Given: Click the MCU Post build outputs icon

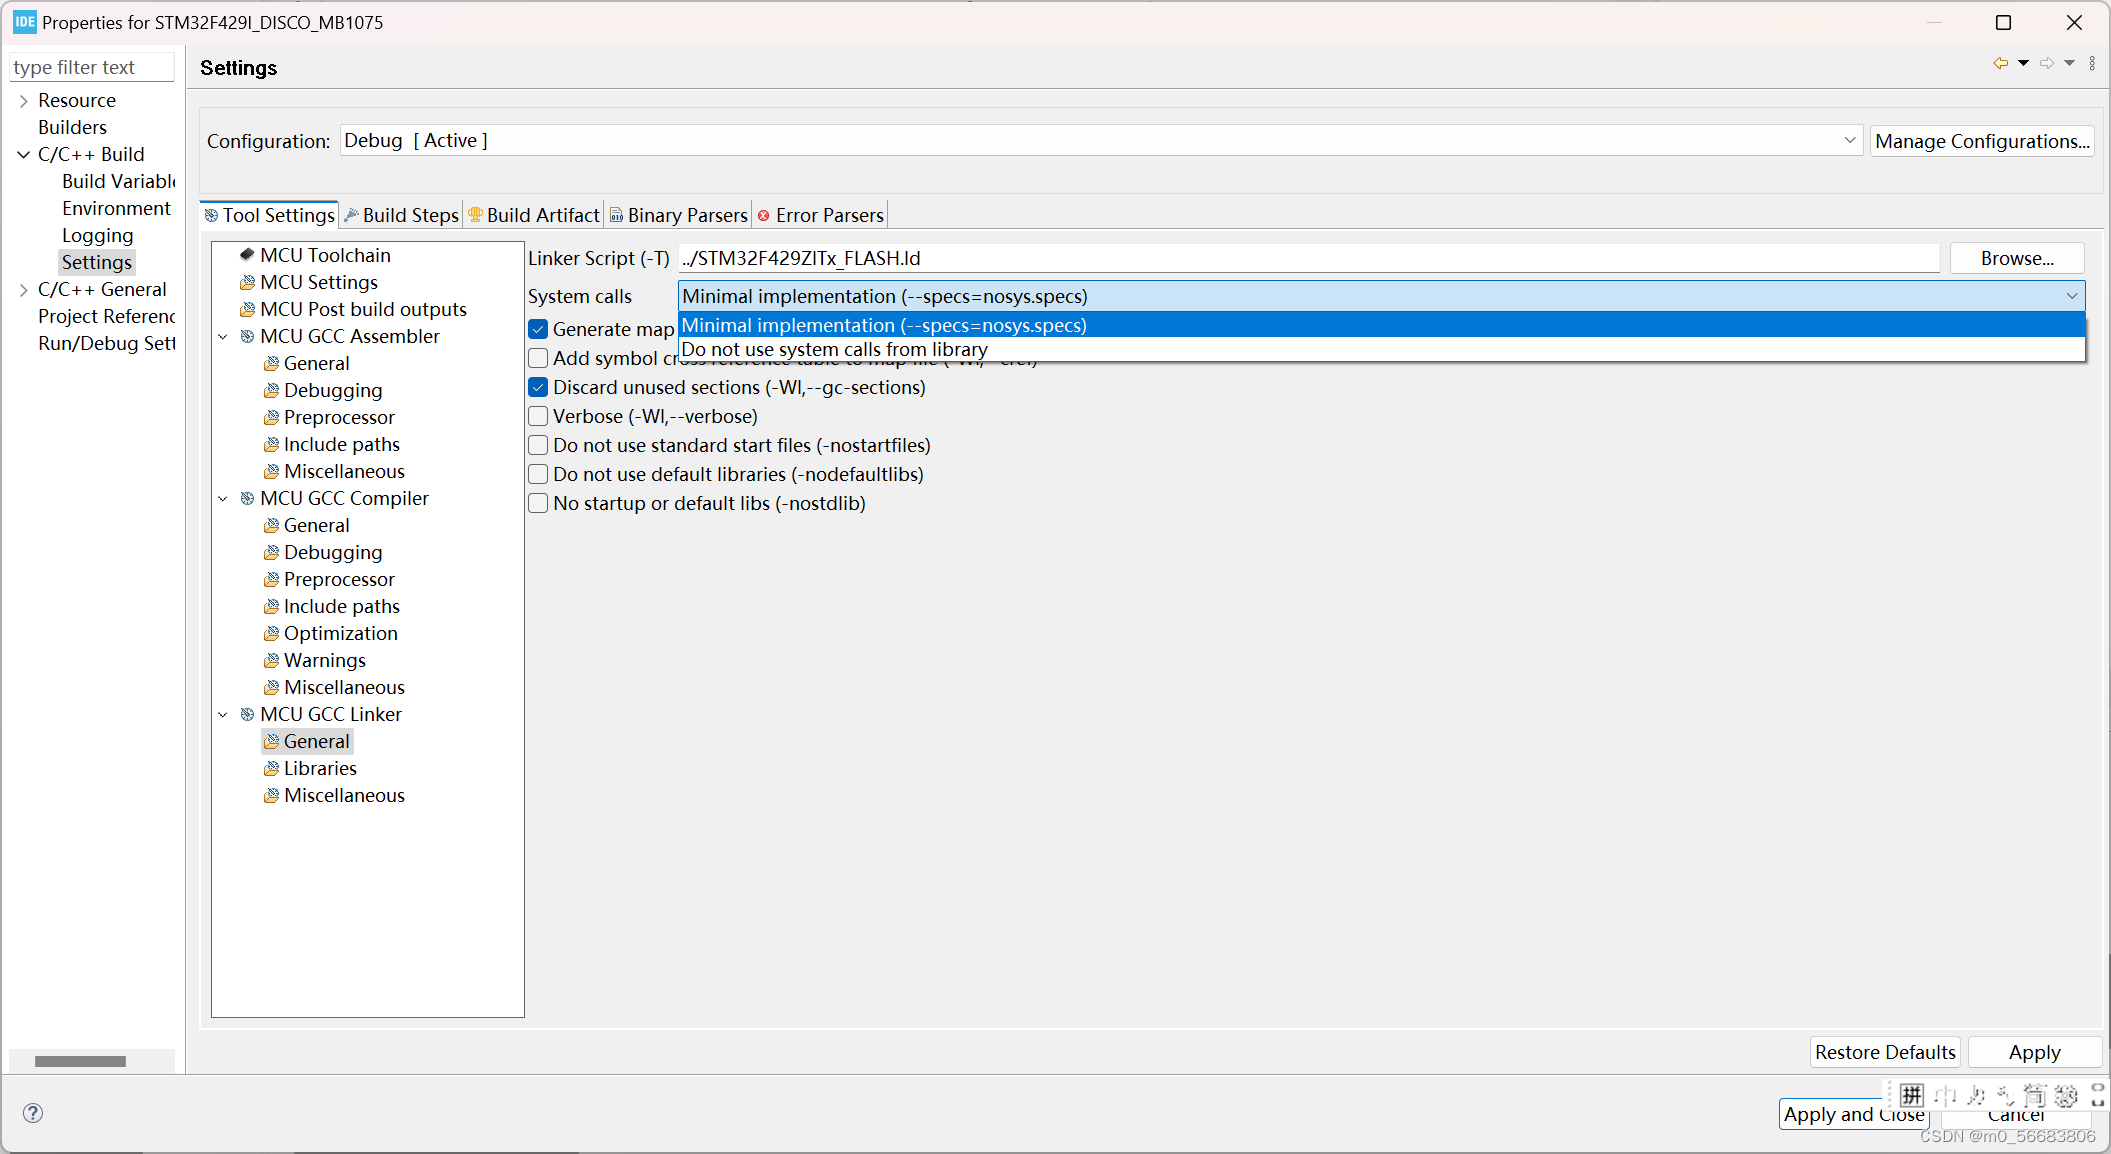Looking at the screenshot, I should pos(247,309).
